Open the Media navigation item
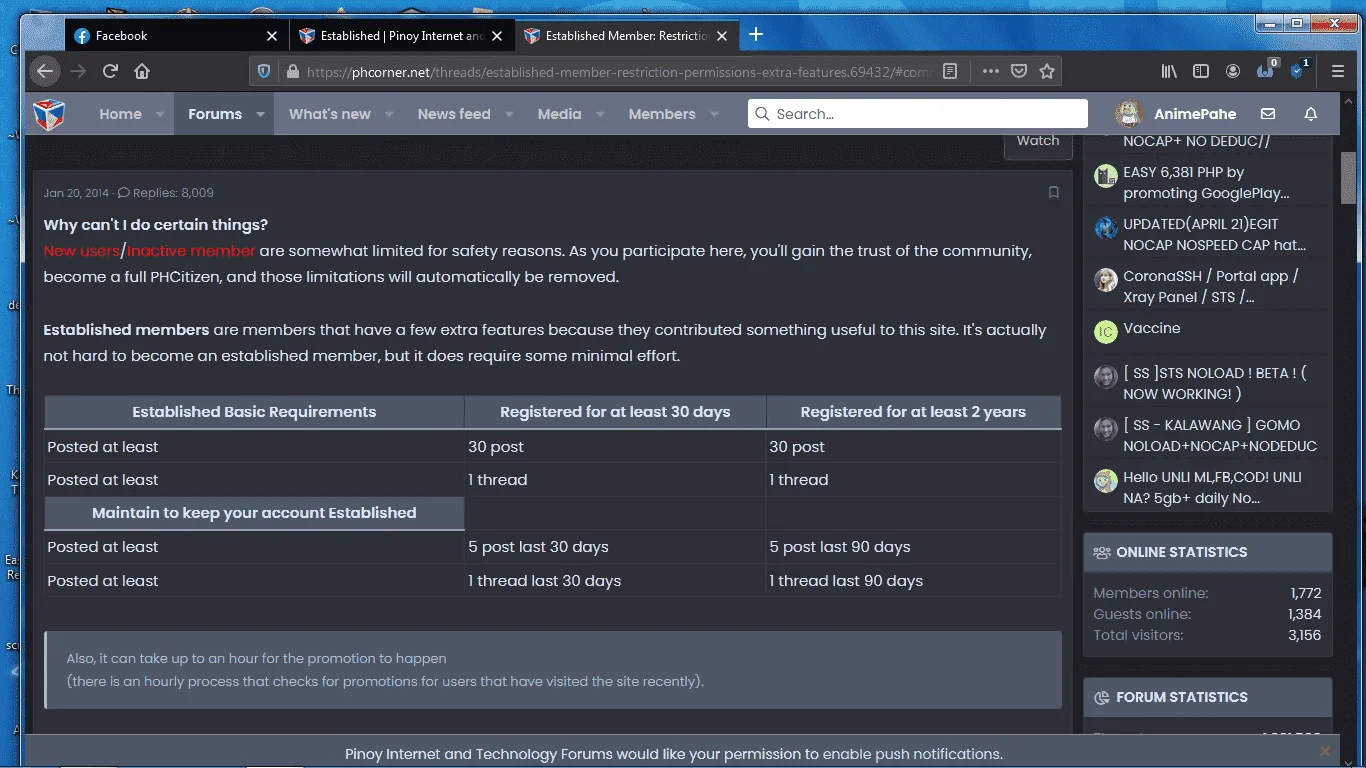Screen dimensions: 1366x768 (559, 114)
